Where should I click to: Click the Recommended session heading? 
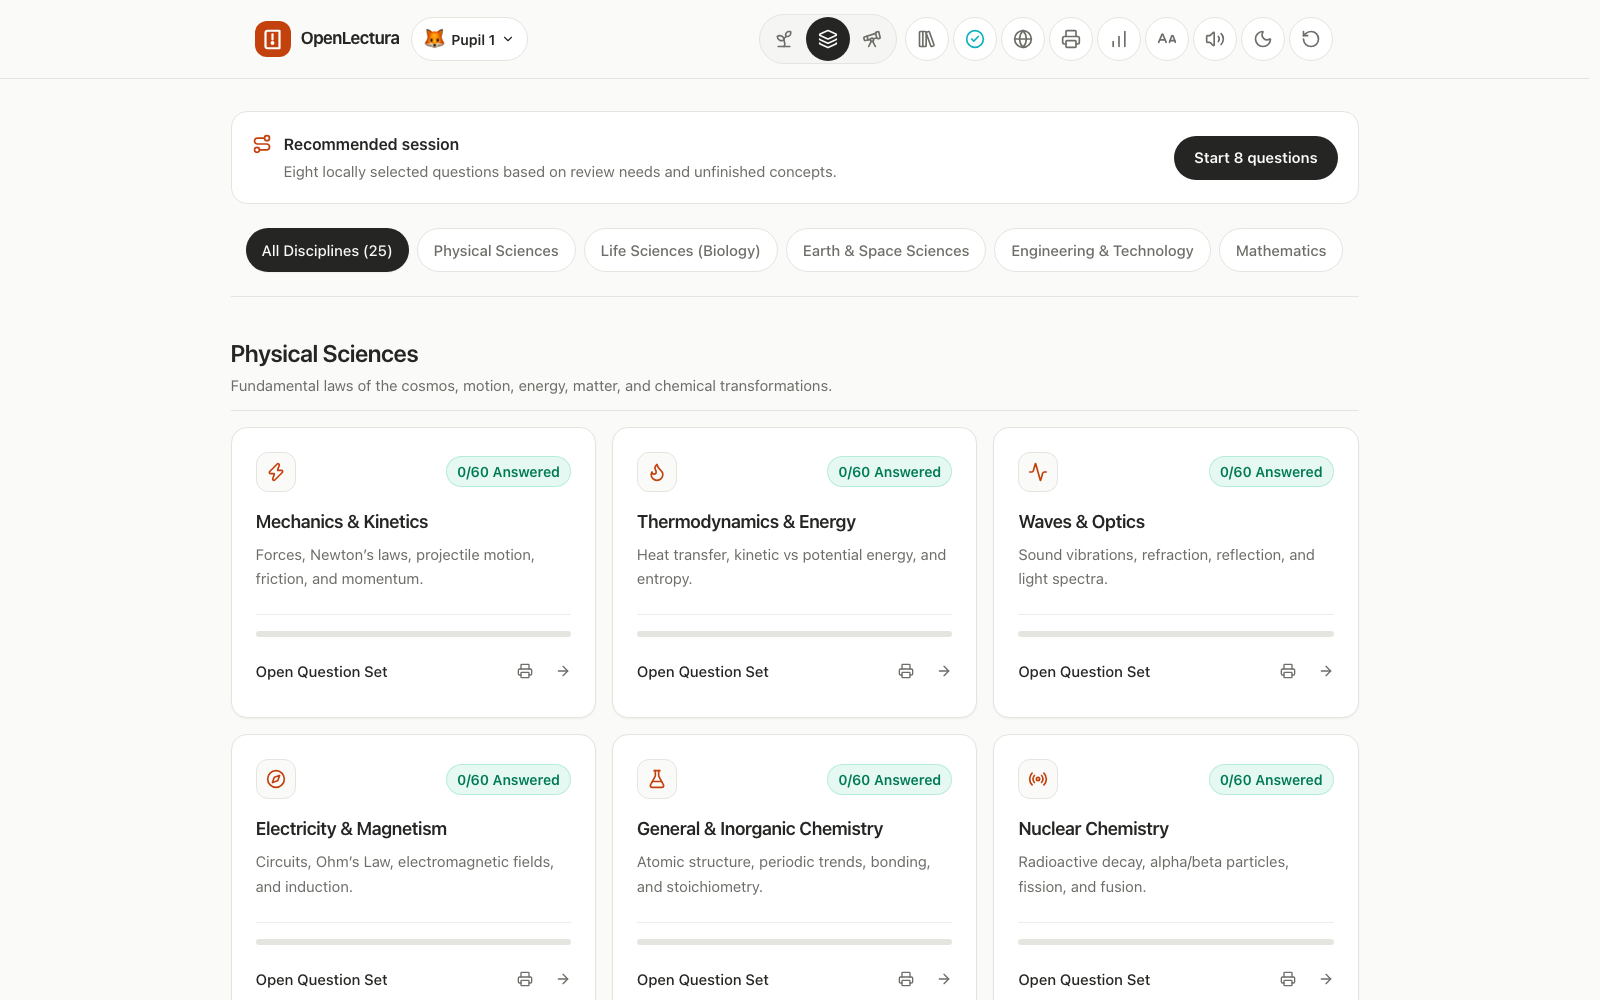(x=371, y=144)
